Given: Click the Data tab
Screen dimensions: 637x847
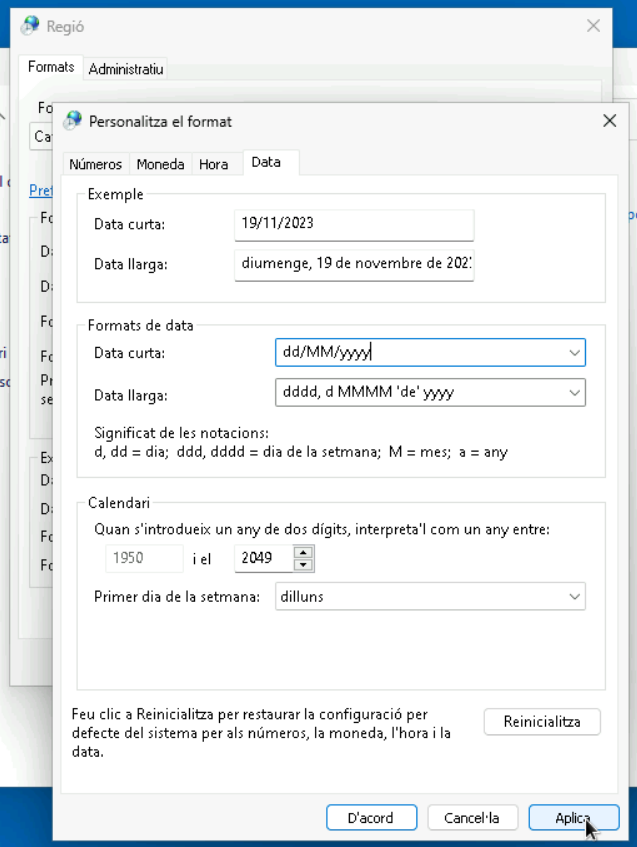Looking at the screenshot, I should [266, 162].
